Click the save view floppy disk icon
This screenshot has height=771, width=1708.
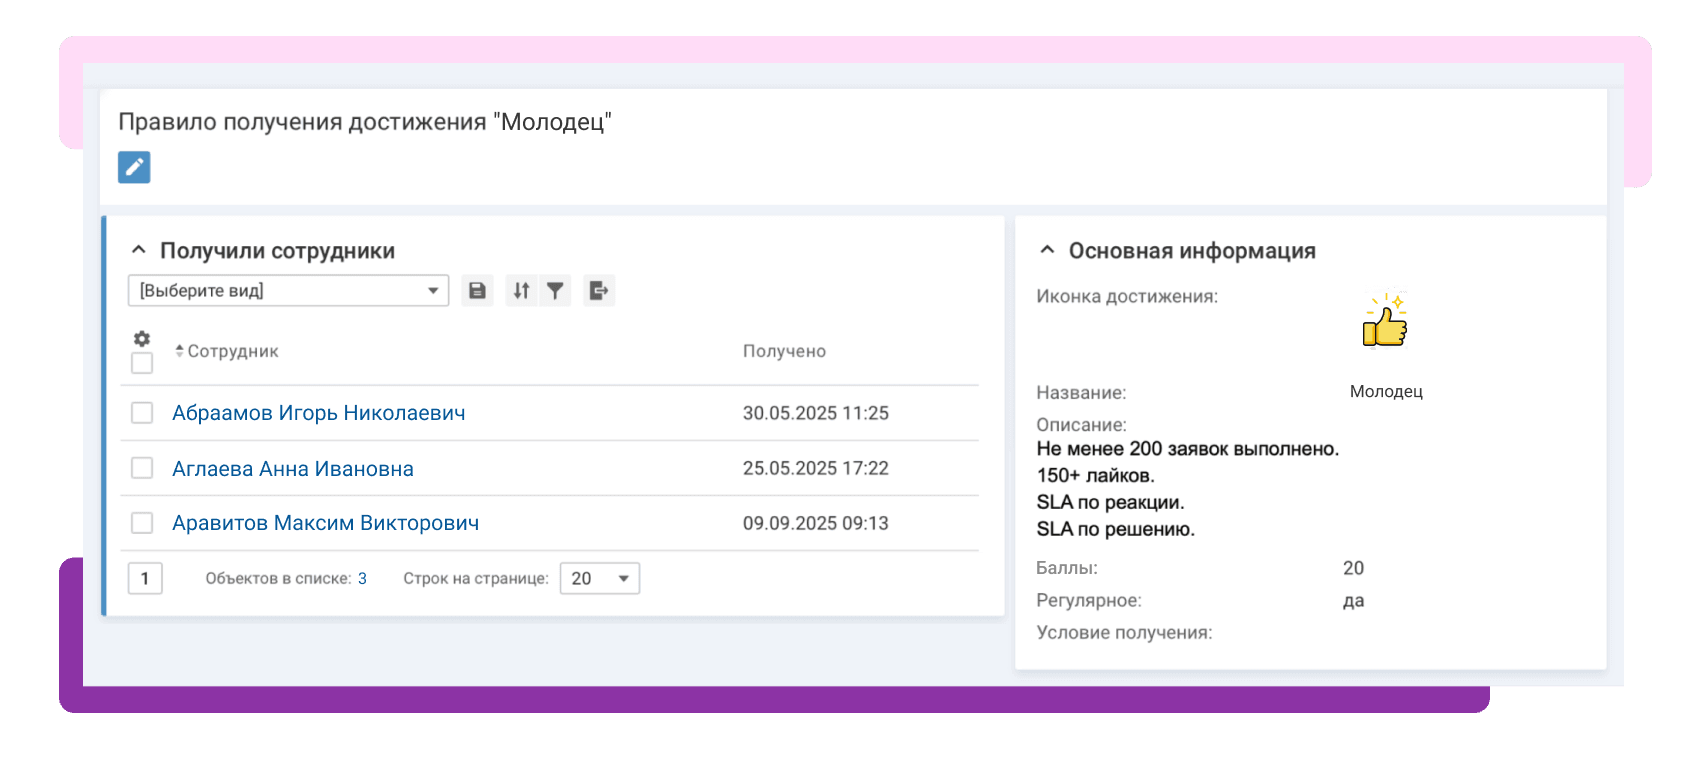(477, 291)
